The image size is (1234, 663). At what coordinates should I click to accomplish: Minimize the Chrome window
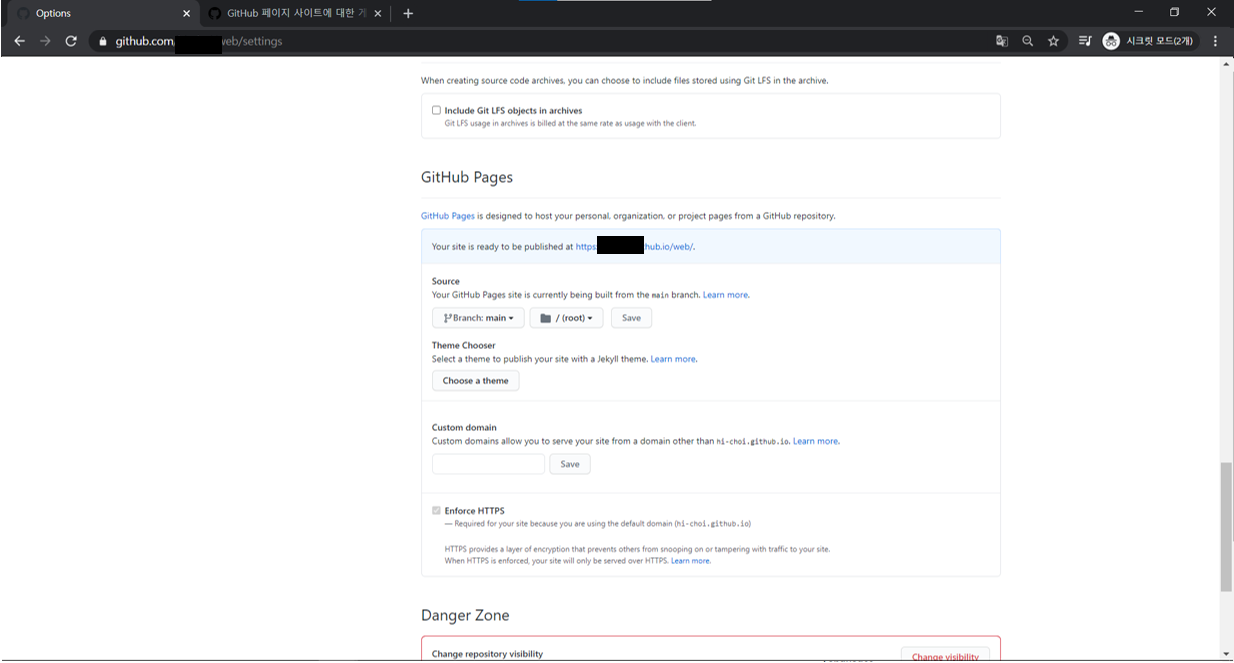(x=1138, y=12)
